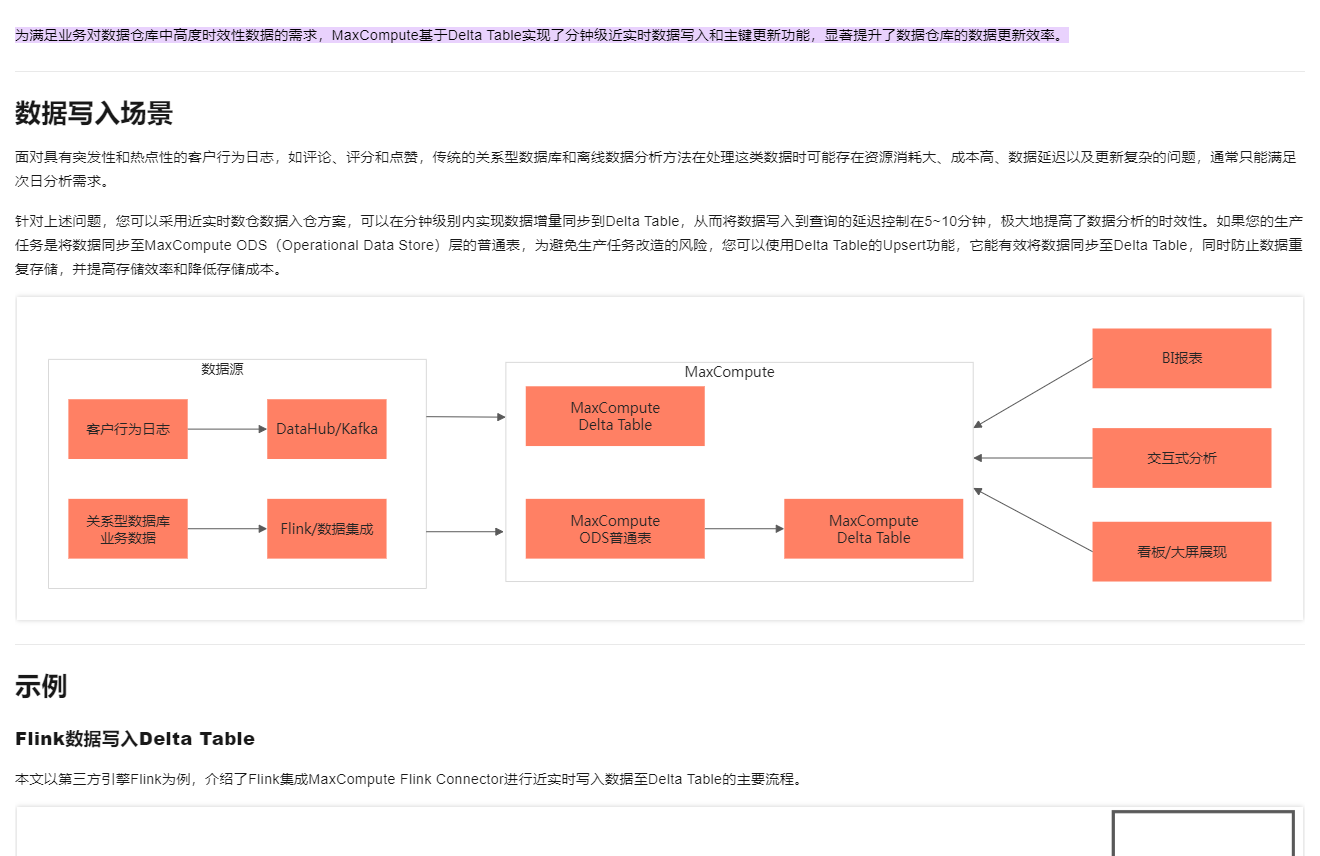The image size is (1320, 856).
Task: Click the 交互式分析 box
Action: coord(1182,458)
